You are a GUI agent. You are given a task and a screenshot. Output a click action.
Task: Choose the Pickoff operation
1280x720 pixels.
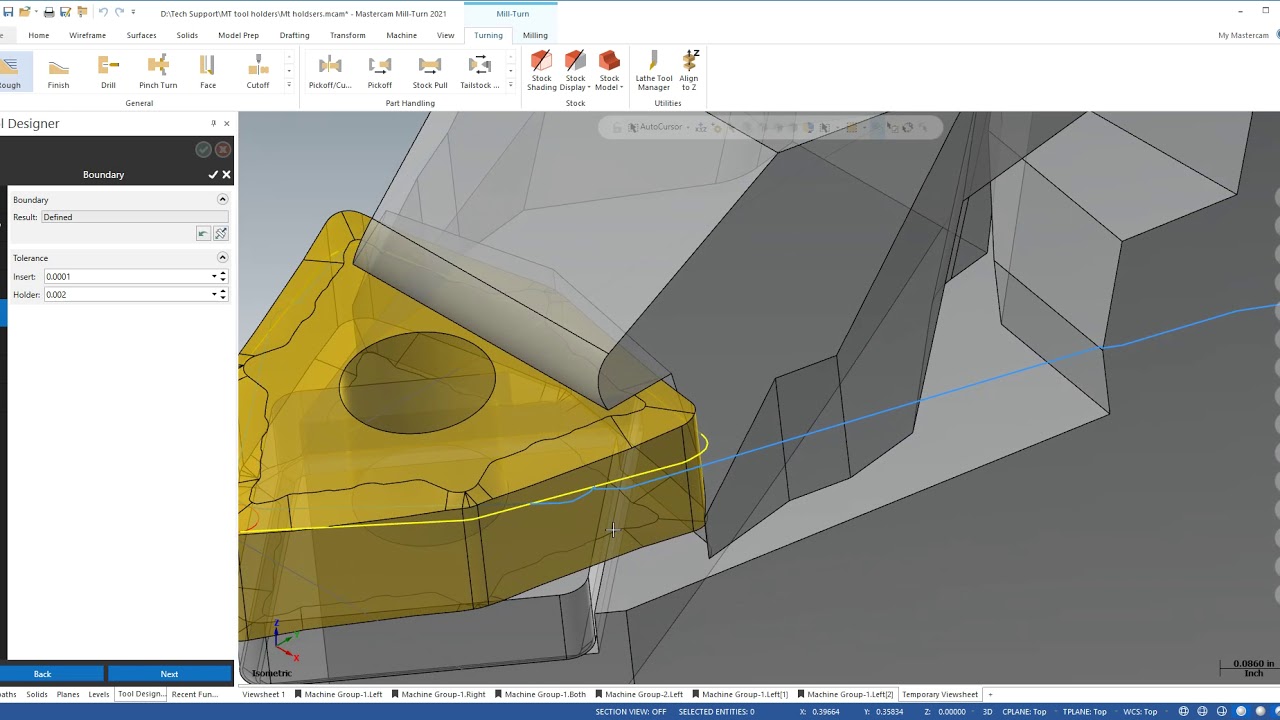click(380, 73)
